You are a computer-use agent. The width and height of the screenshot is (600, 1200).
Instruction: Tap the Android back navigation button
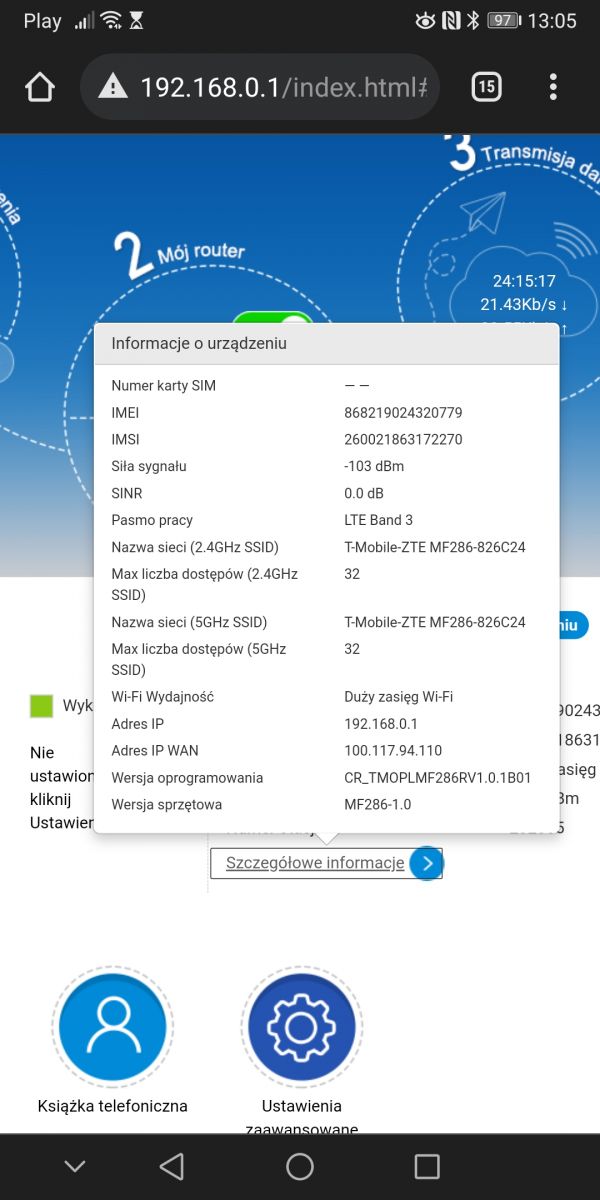click(172, 1166)
